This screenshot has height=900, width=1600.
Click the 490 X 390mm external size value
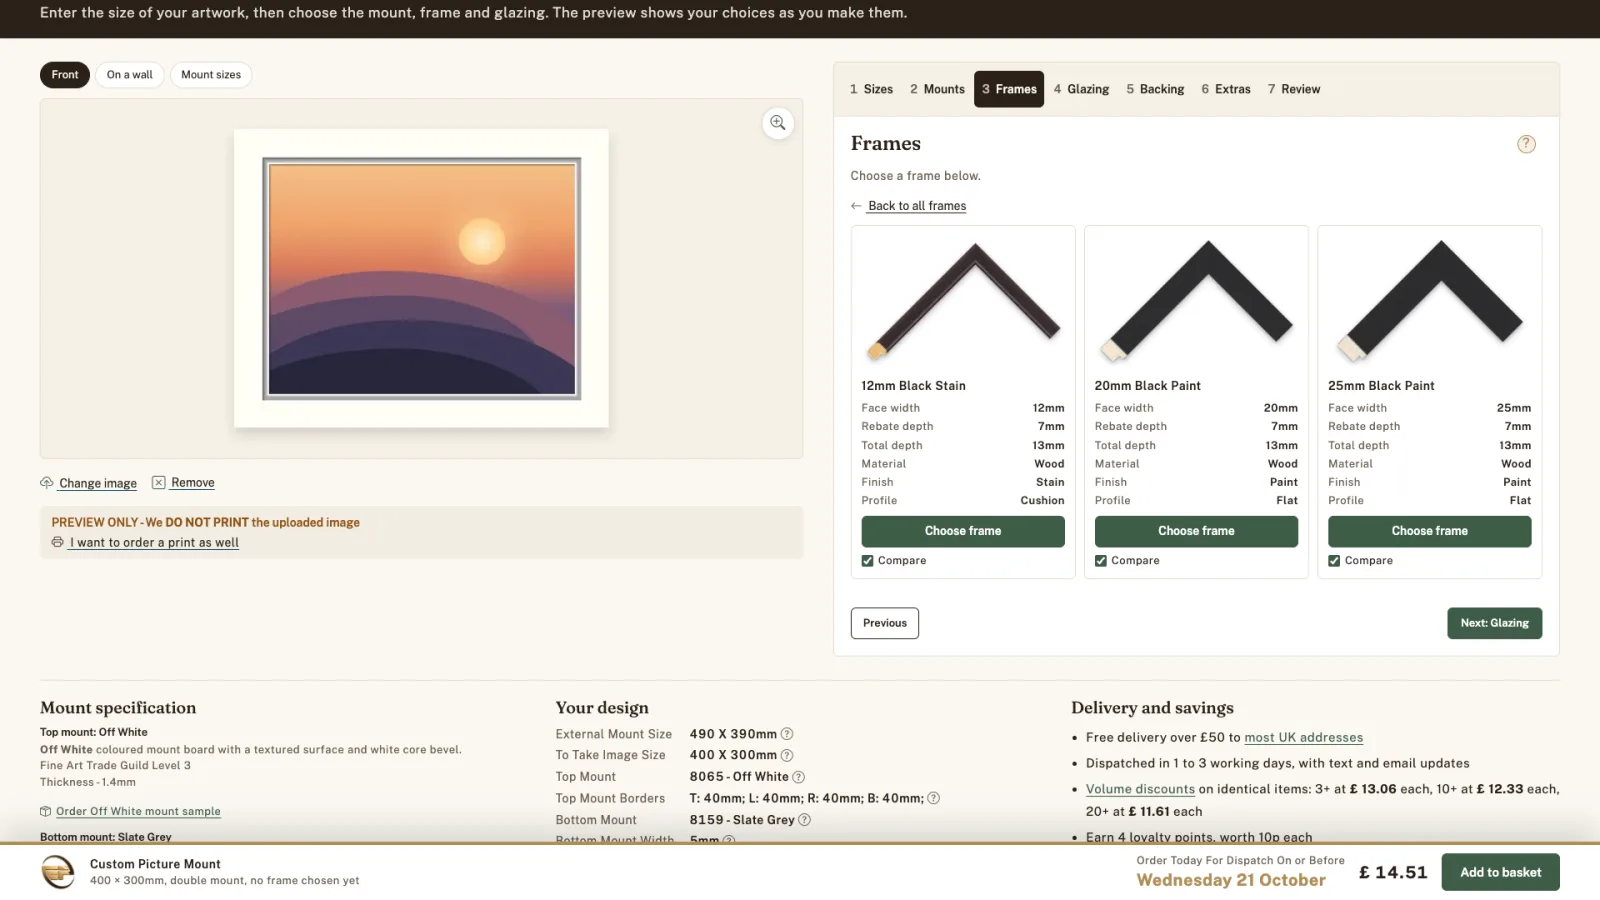[733, 734]
